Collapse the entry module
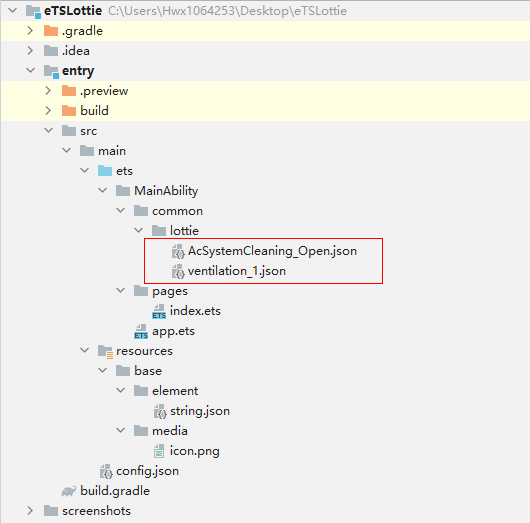530x523 pixels. click(30, 70)
